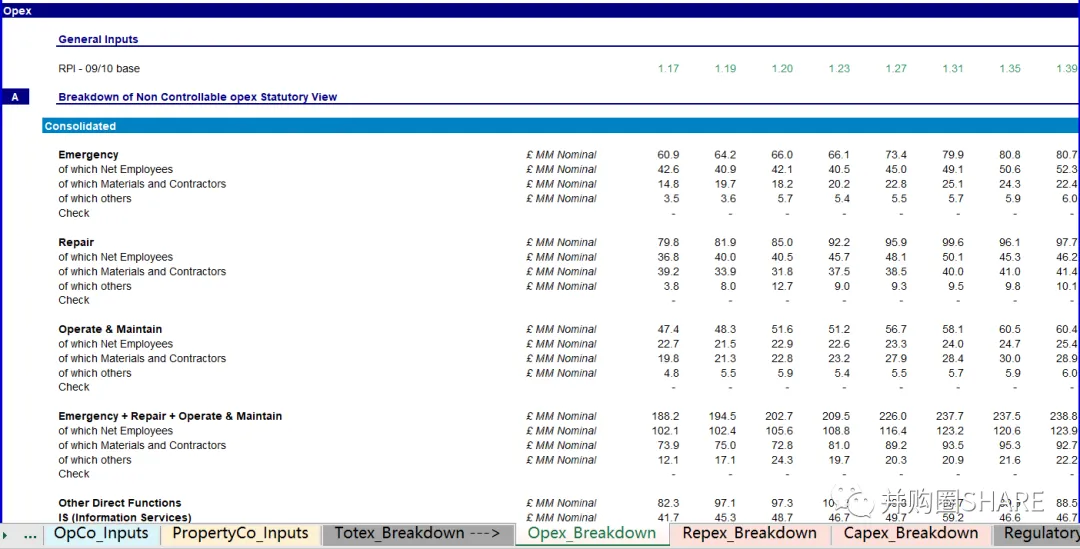
Task: Click the Repair row '£ MM Nominal' unit
Action: pos(561,242)
